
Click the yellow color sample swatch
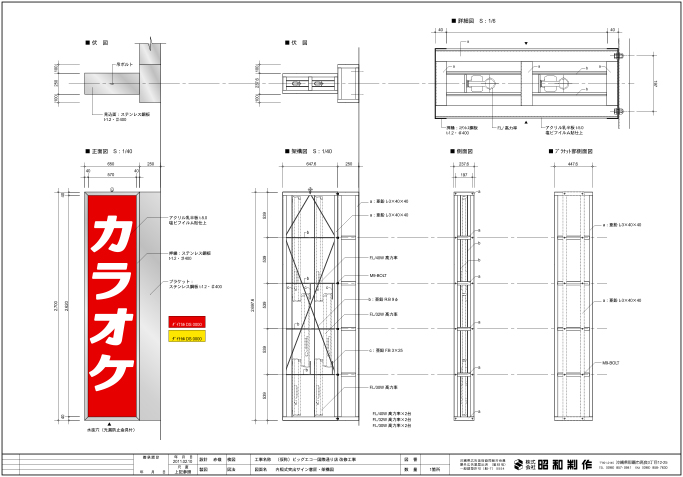click(x=187, y=336)
